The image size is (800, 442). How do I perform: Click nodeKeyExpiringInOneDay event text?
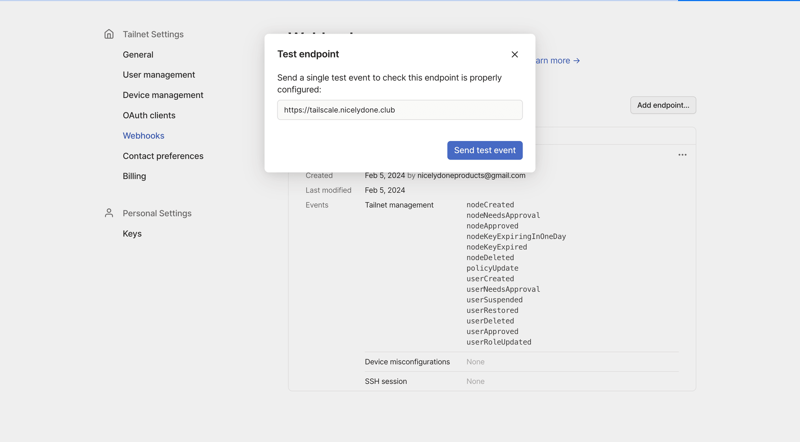[x=516, y=236]
